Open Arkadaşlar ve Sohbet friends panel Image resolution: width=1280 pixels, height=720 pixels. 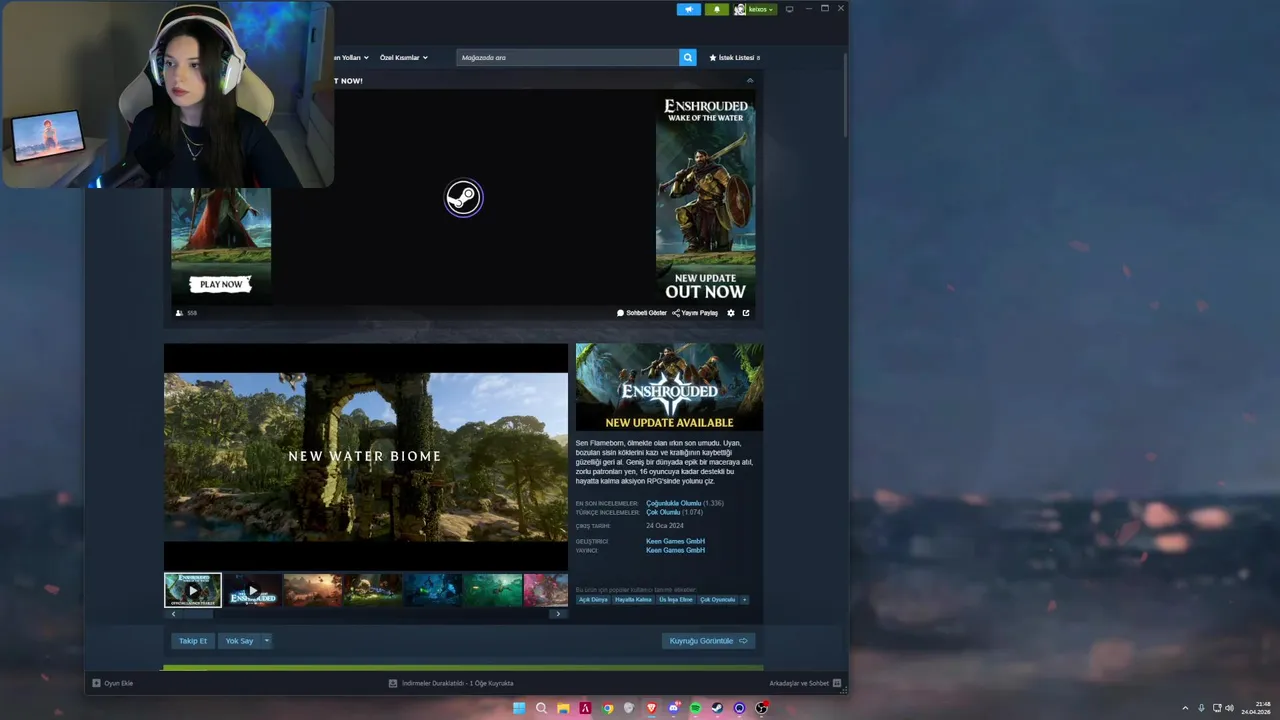[x=805, y=683]
